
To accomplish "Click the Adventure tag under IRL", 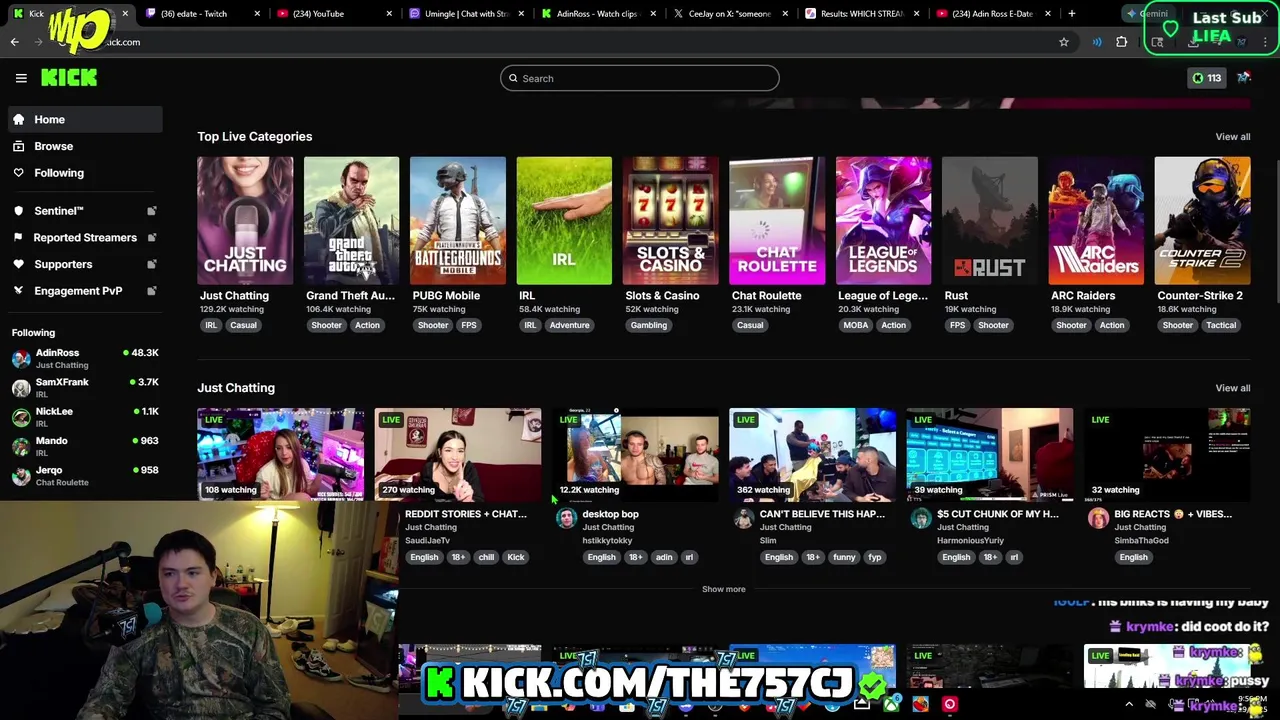I will [x=569, y=325].
